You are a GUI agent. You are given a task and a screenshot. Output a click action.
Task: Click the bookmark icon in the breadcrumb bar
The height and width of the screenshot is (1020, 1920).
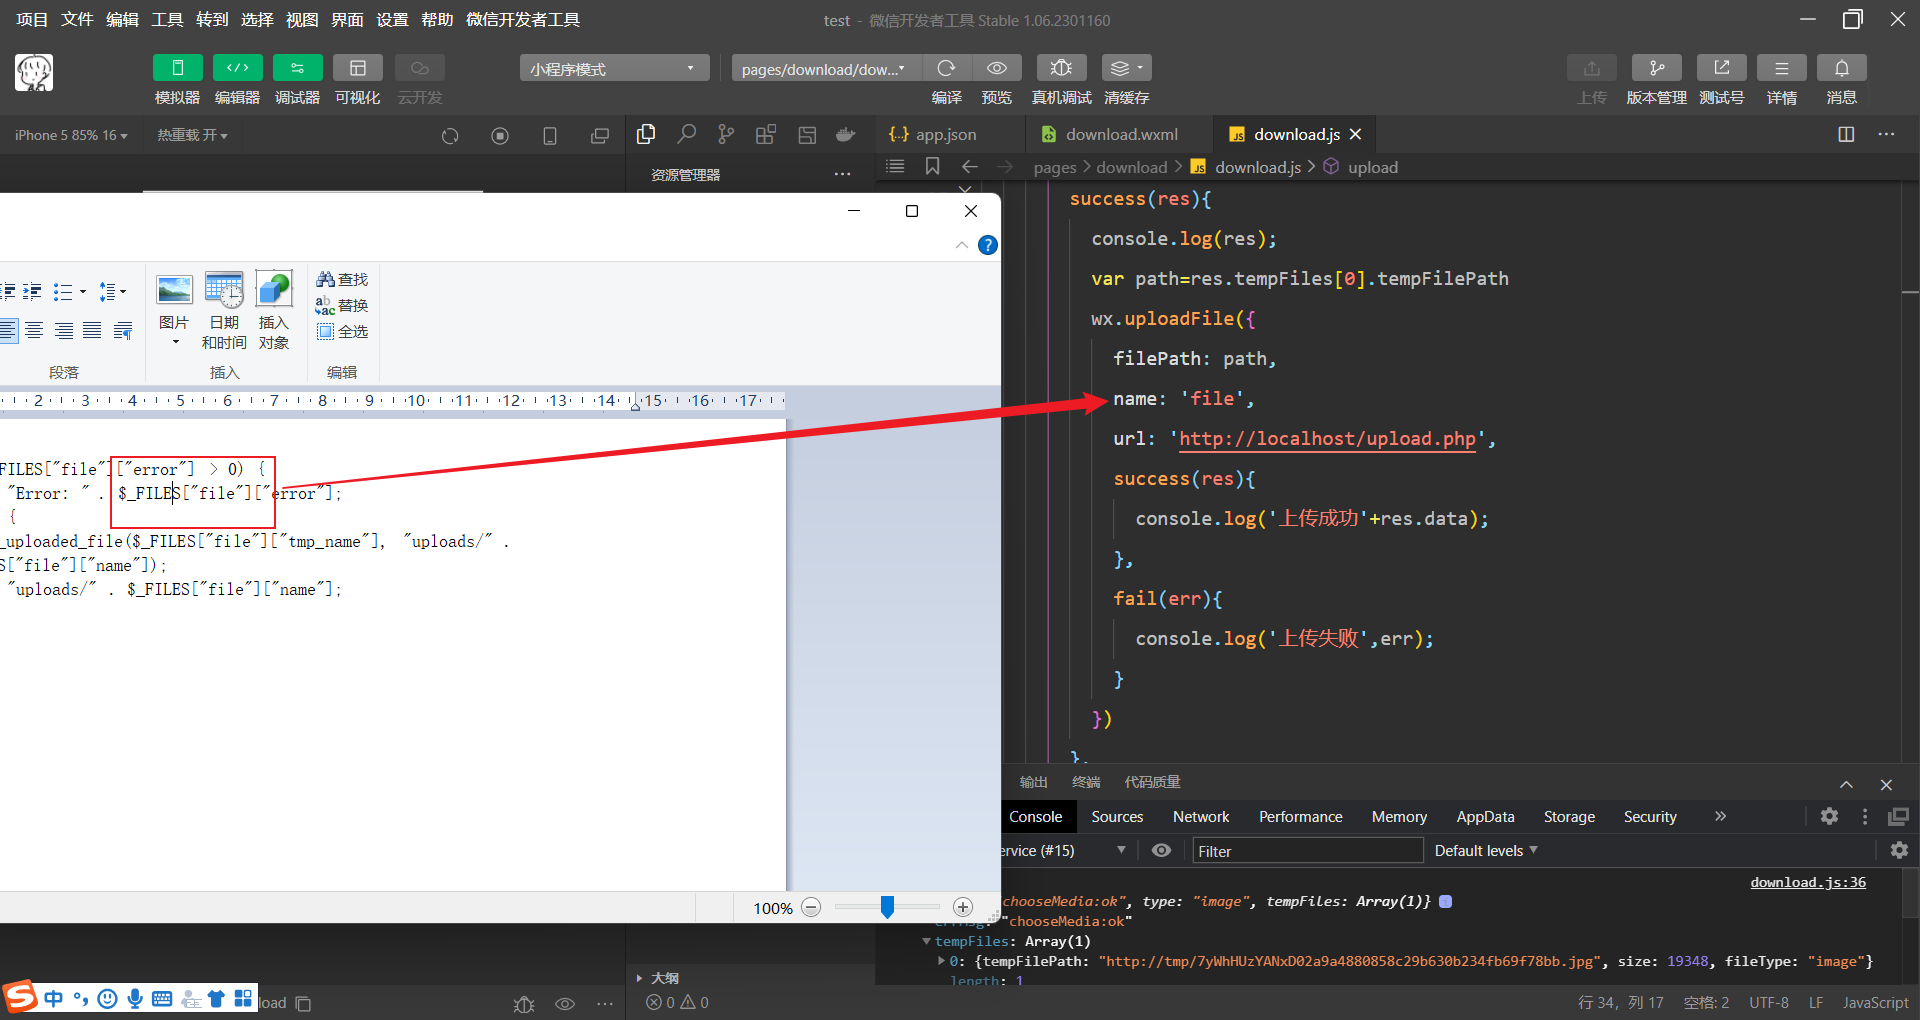(932, 166)
